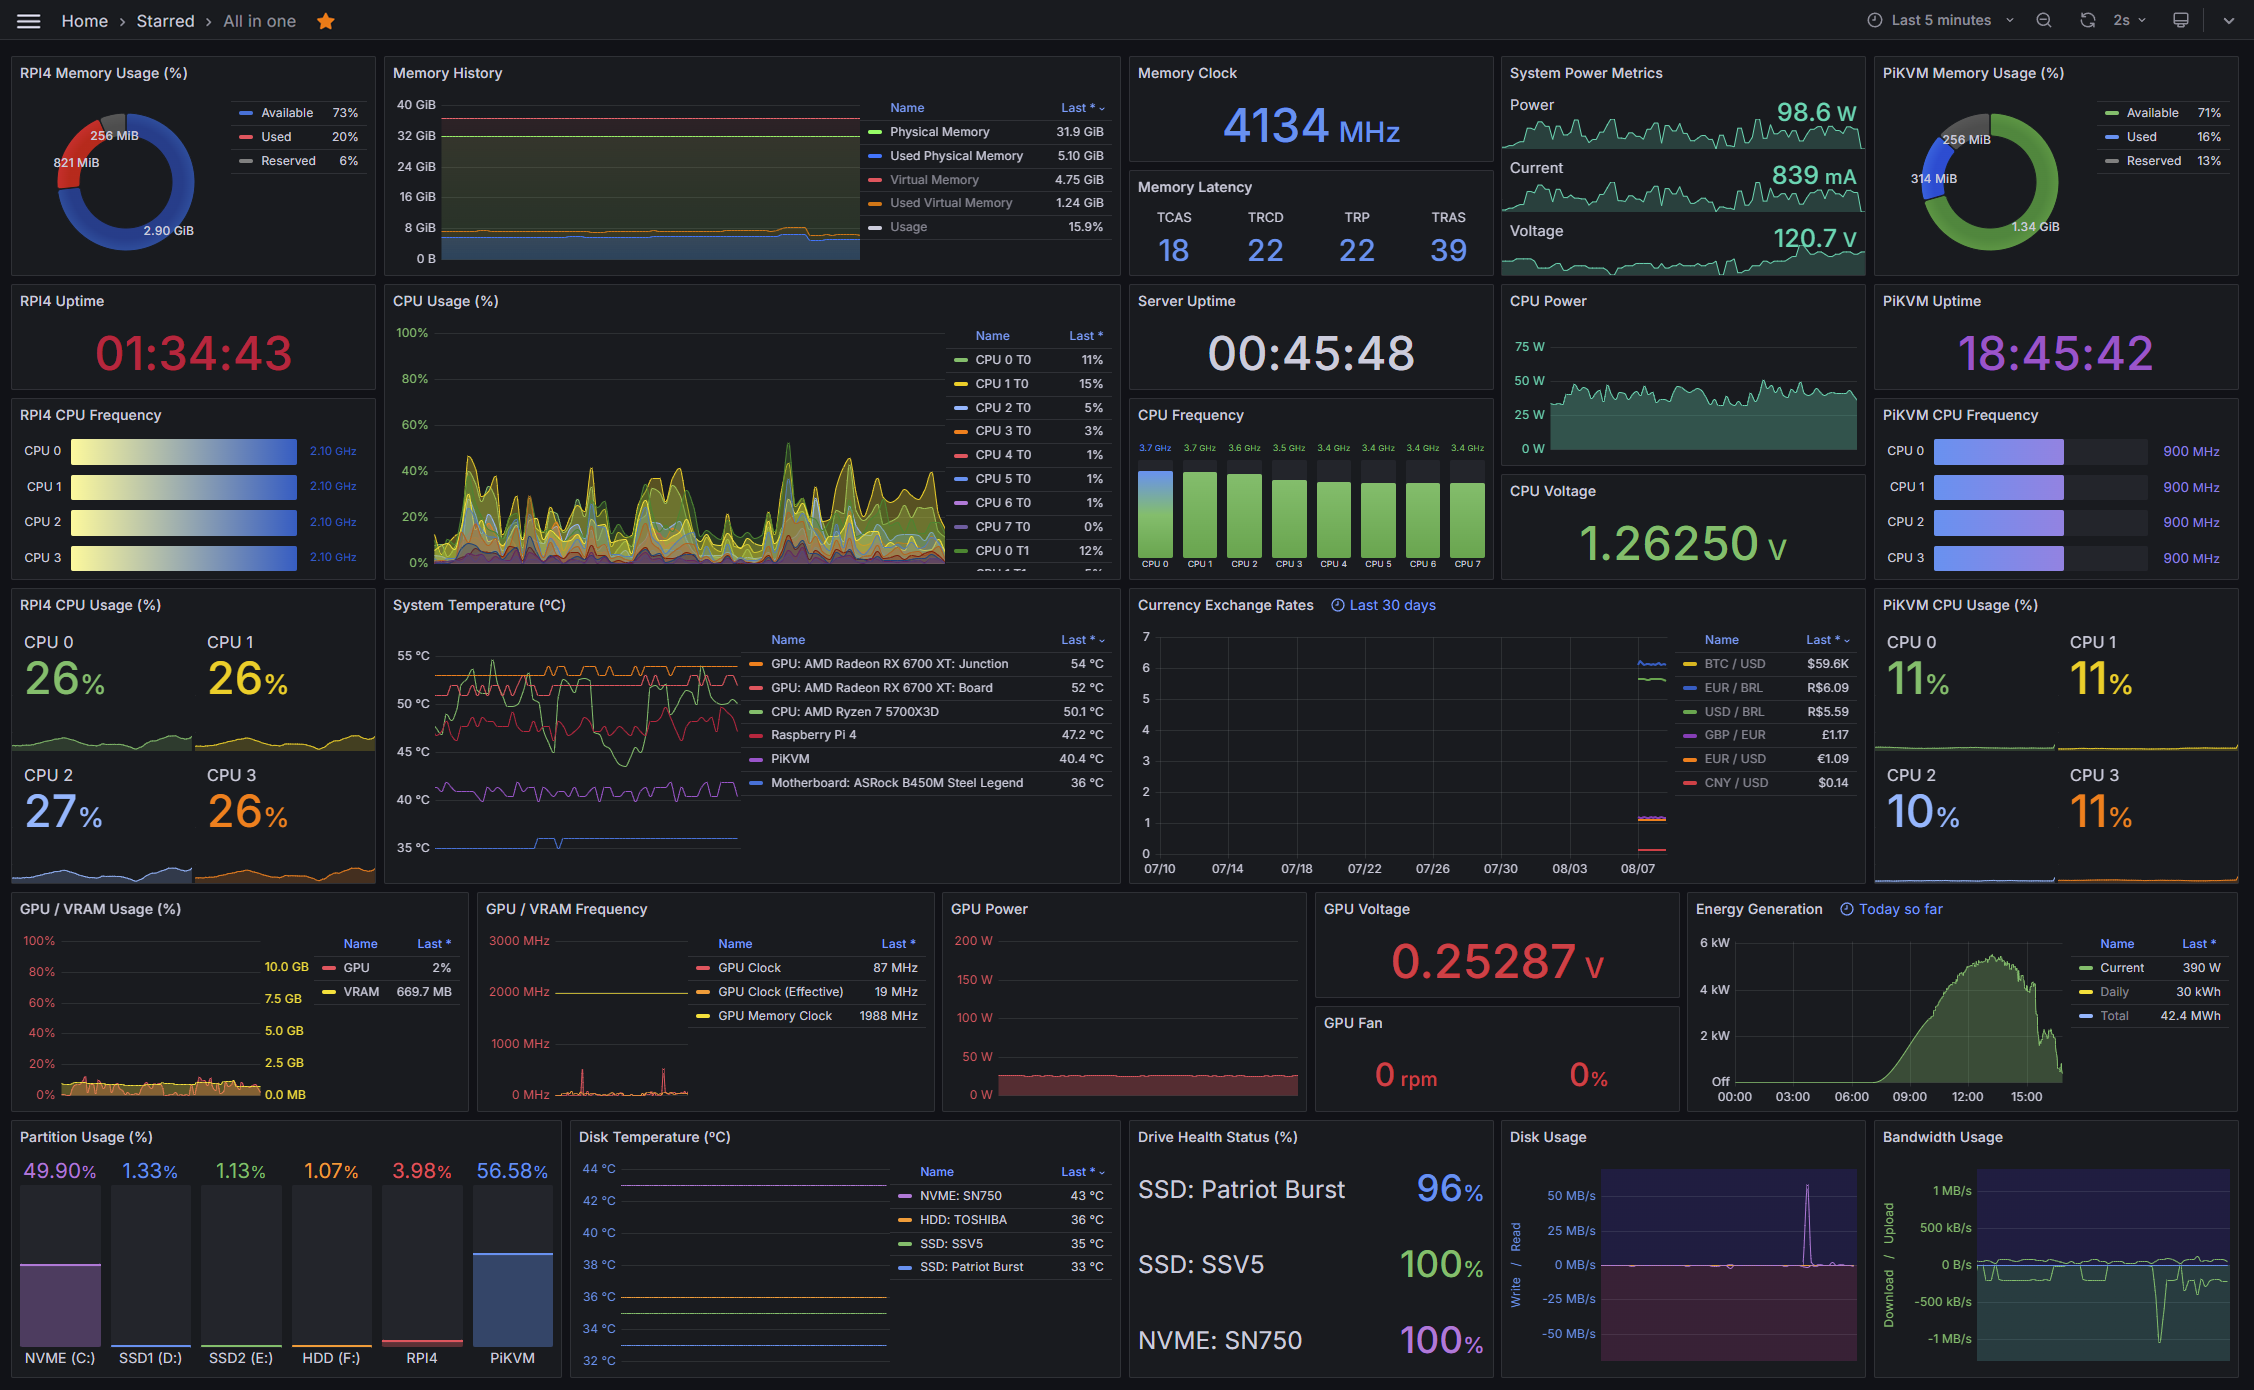The width and height of the screenshot is (2254, 1390).
Task: Open the CPU Usage (%) panel title menu
Action: (x=445, y=301)
